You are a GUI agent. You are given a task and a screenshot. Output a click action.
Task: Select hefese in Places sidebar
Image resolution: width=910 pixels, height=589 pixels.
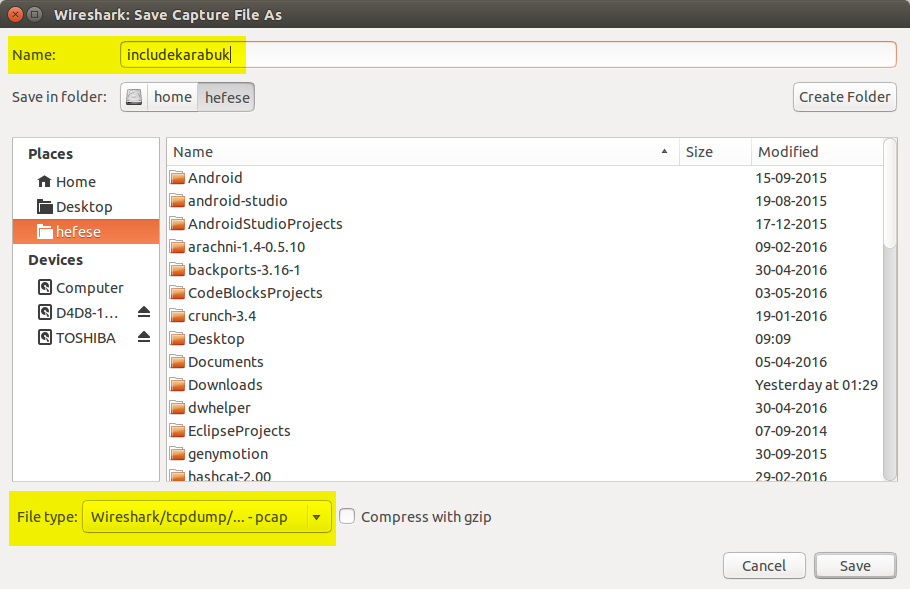[86, 232]
